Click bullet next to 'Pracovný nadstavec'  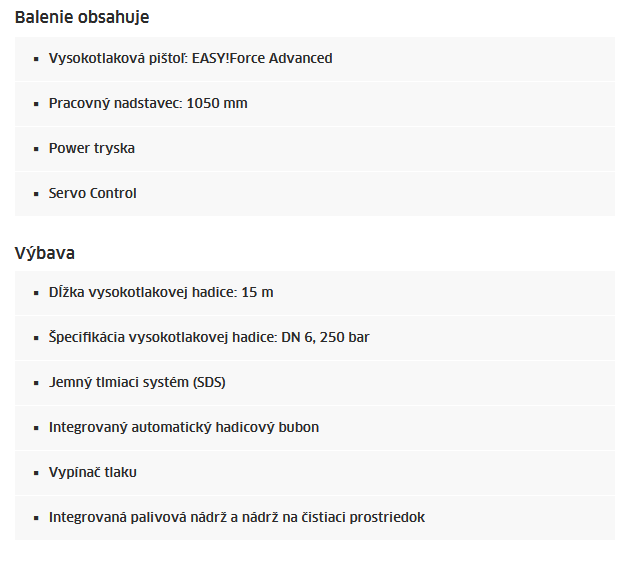click(36, 104)
